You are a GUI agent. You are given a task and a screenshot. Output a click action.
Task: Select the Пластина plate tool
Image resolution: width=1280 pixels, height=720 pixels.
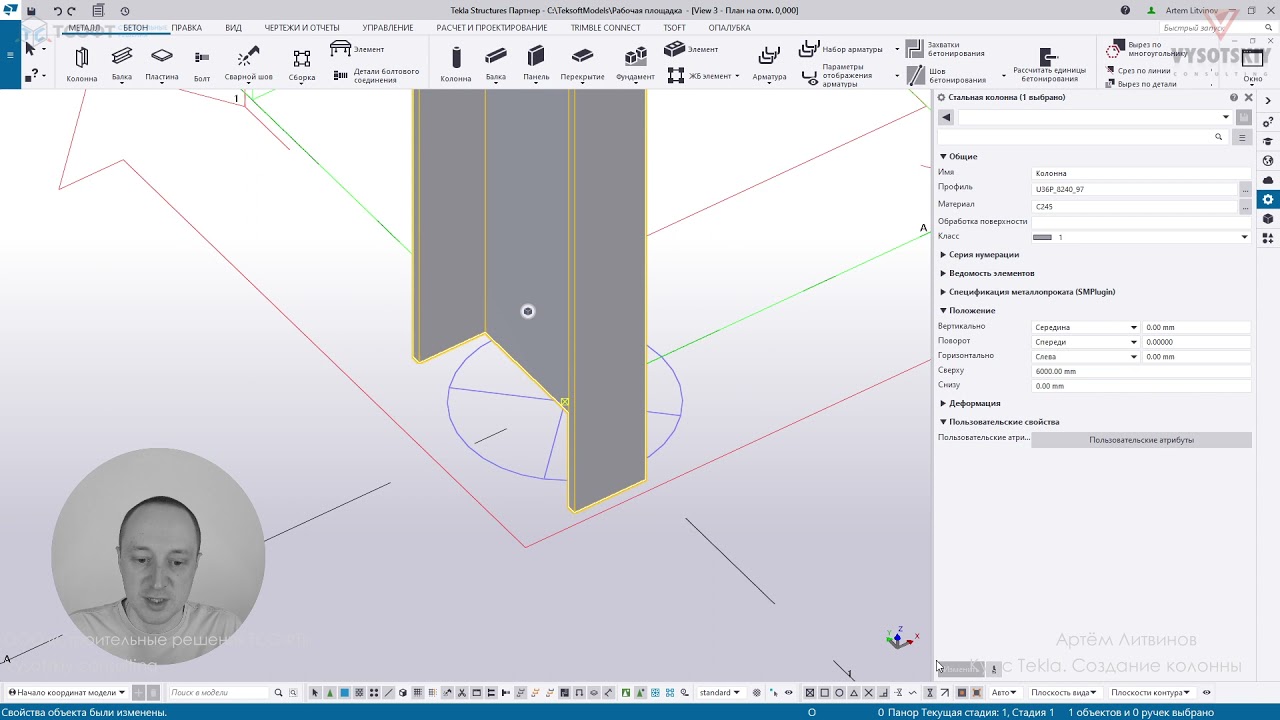pyautogui.click(x=162, y=64)
